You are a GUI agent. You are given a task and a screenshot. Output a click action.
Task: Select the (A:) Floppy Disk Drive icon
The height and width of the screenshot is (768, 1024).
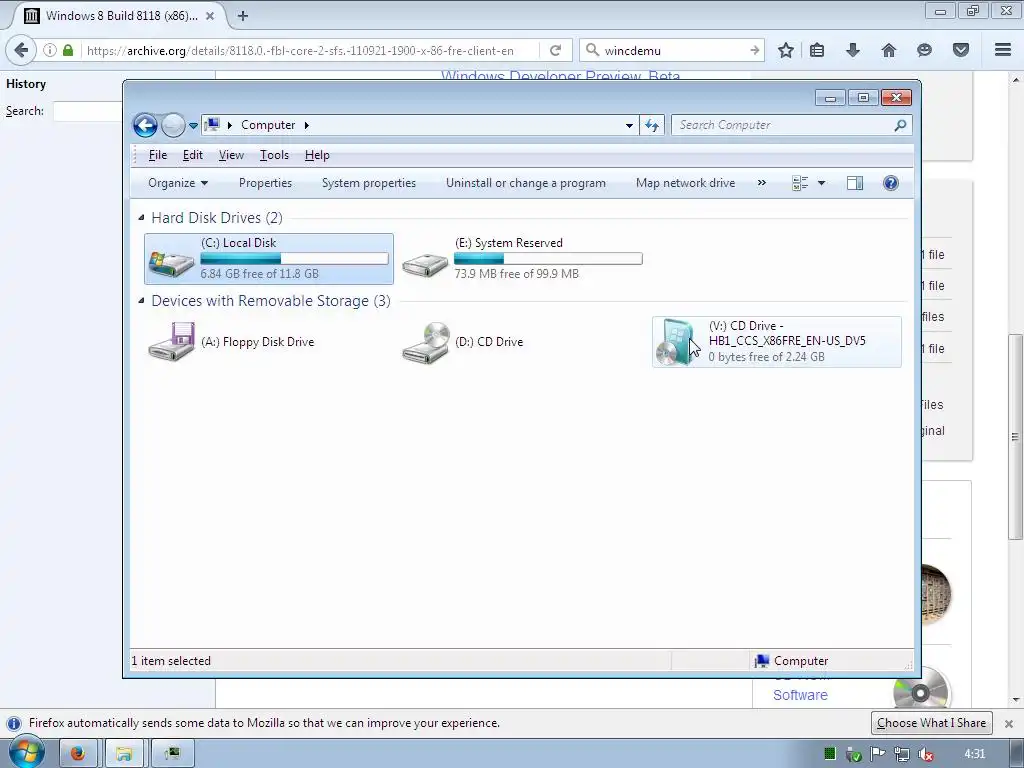point(171,342)
